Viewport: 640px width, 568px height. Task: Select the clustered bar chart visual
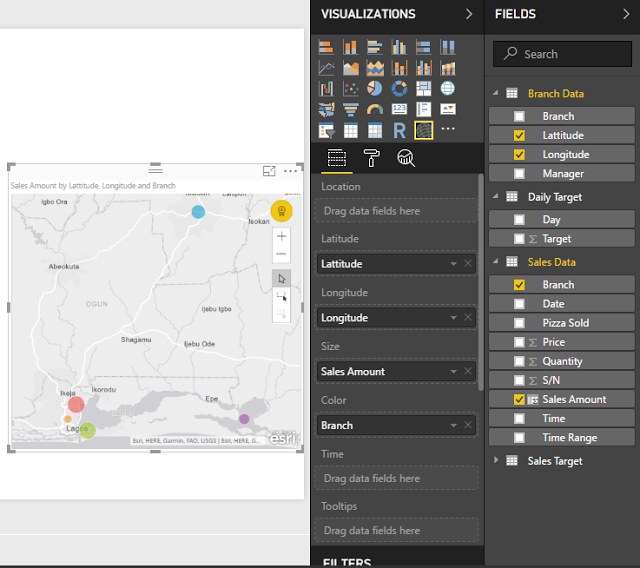point(375,47)
